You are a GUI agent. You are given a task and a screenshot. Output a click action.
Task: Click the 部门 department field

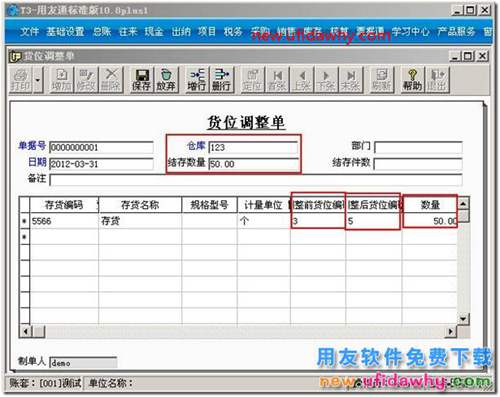click(419, 147)
